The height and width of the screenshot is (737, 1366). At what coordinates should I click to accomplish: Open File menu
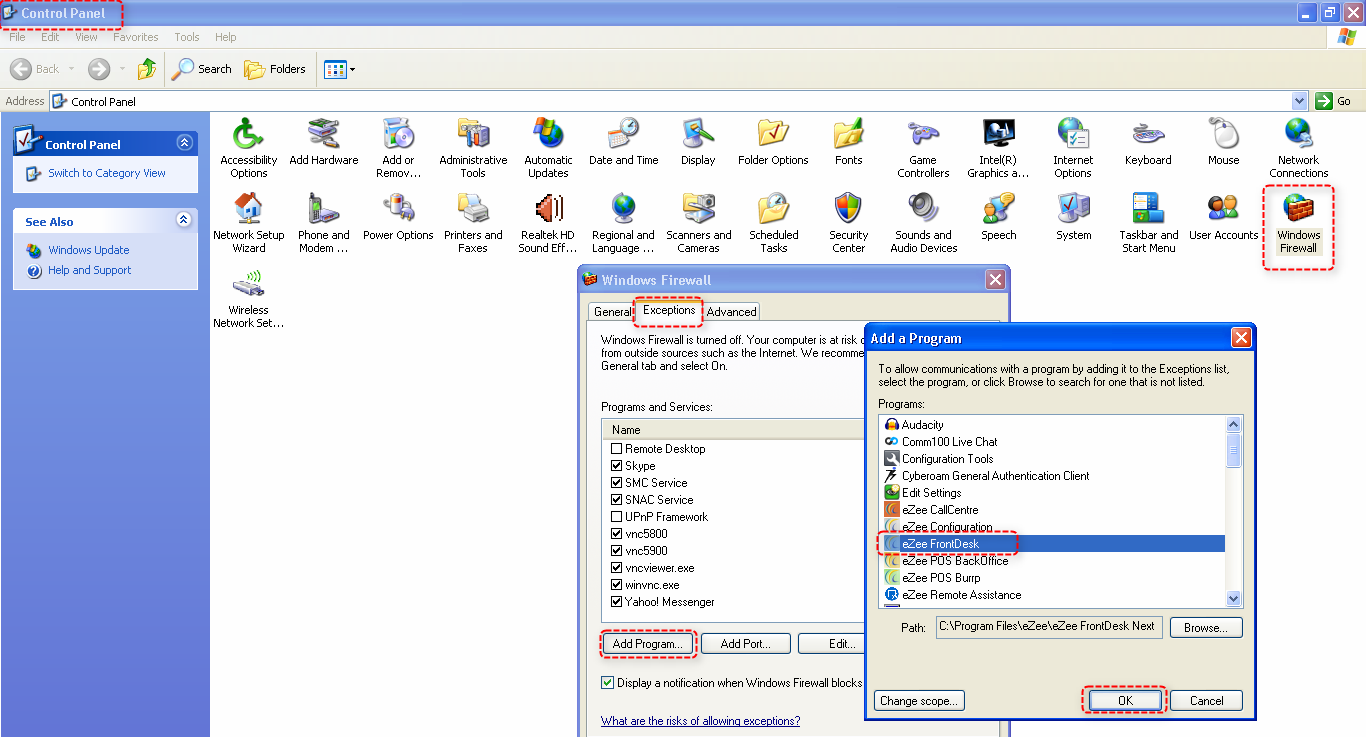pos(17,37)
